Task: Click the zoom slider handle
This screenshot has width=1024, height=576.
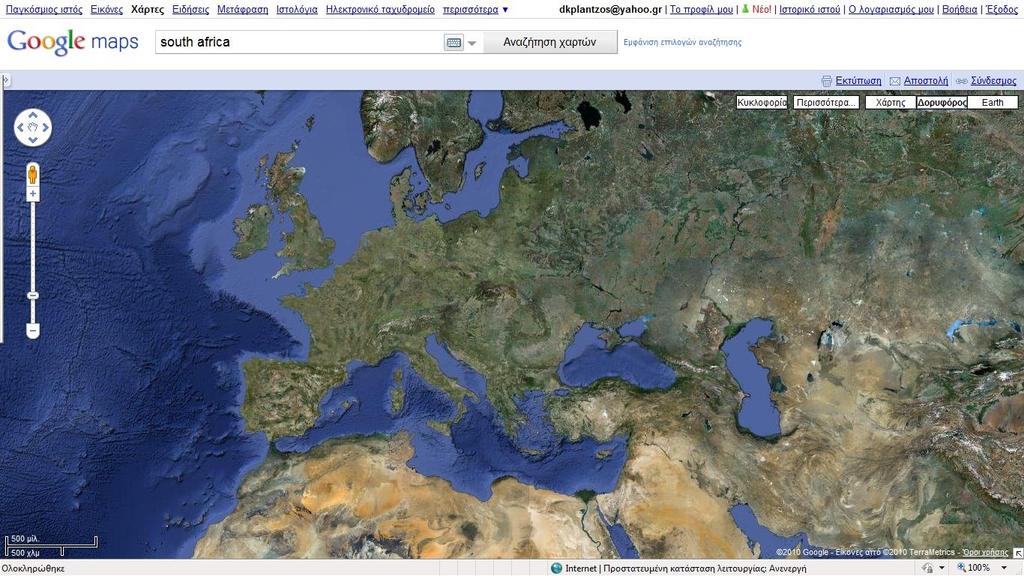Action: [33, 296]
